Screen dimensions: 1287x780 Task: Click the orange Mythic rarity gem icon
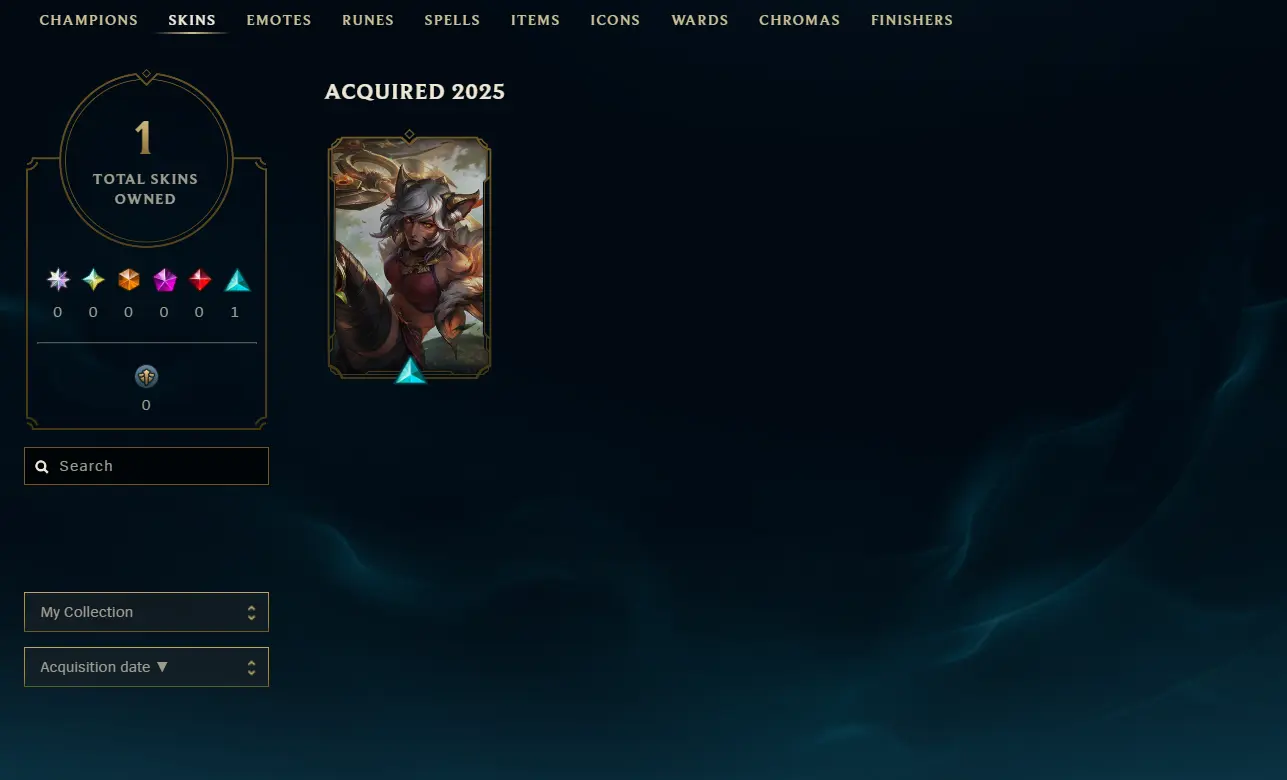[x=129, y=280]
